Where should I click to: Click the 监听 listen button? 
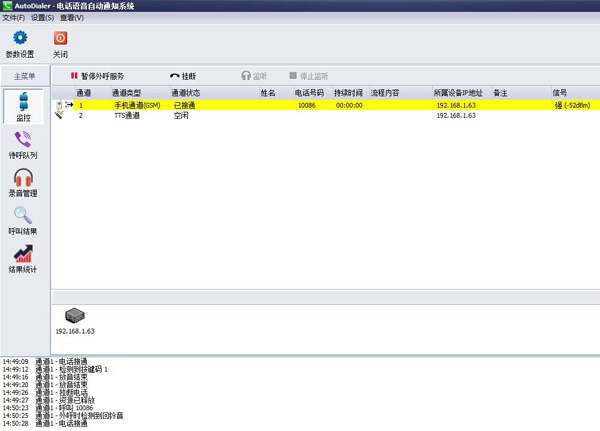[255, 75]
